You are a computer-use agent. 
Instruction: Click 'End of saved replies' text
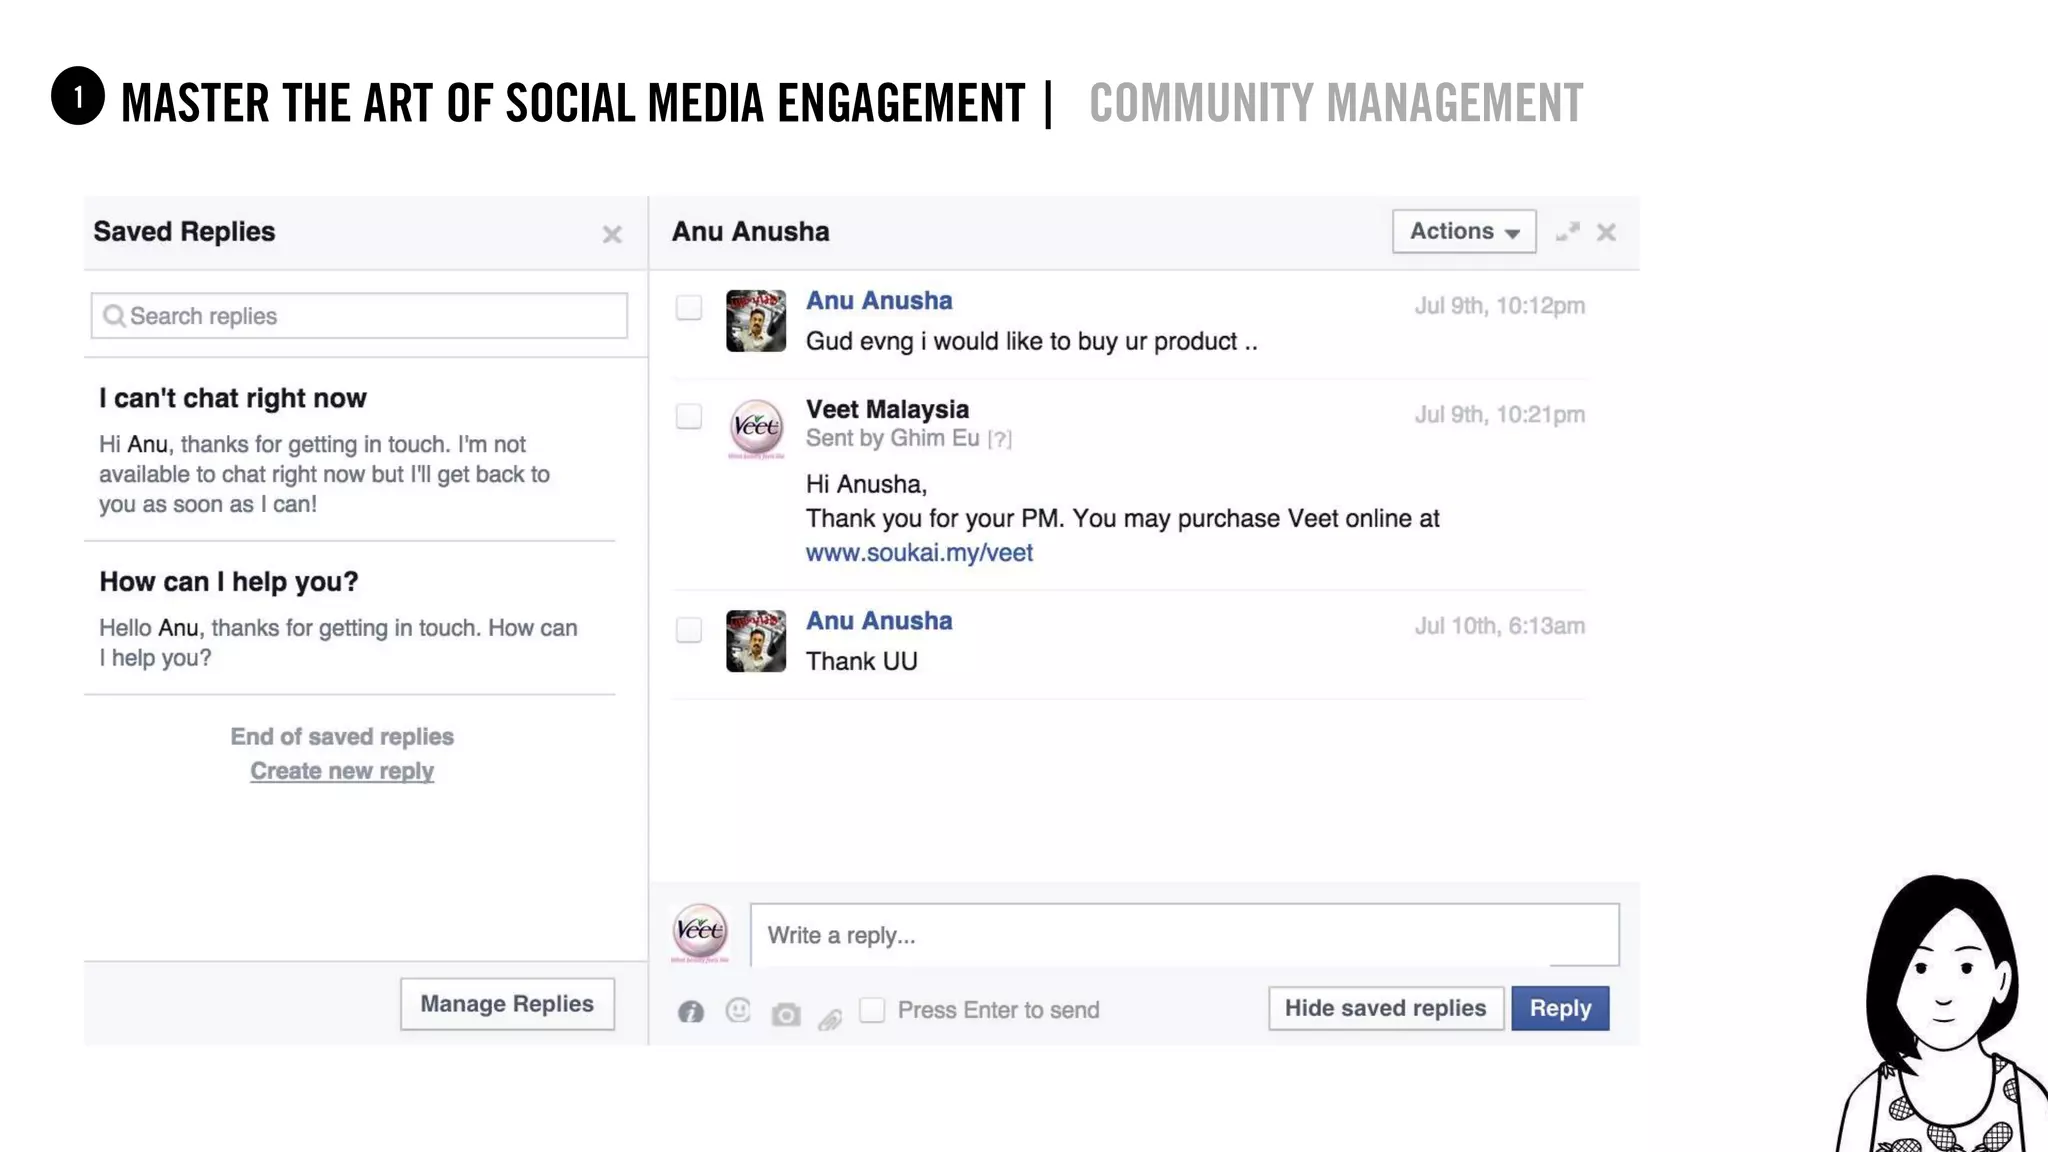click(342, 737)
